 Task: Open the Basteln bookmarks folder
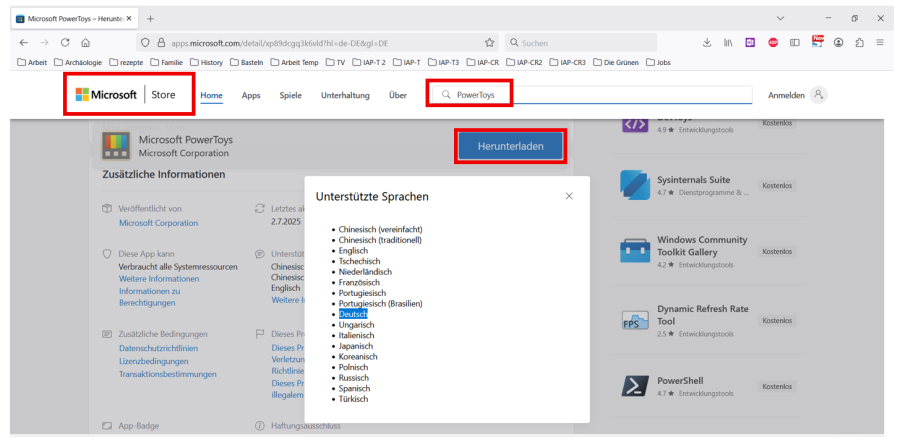(x=246, y=63)
